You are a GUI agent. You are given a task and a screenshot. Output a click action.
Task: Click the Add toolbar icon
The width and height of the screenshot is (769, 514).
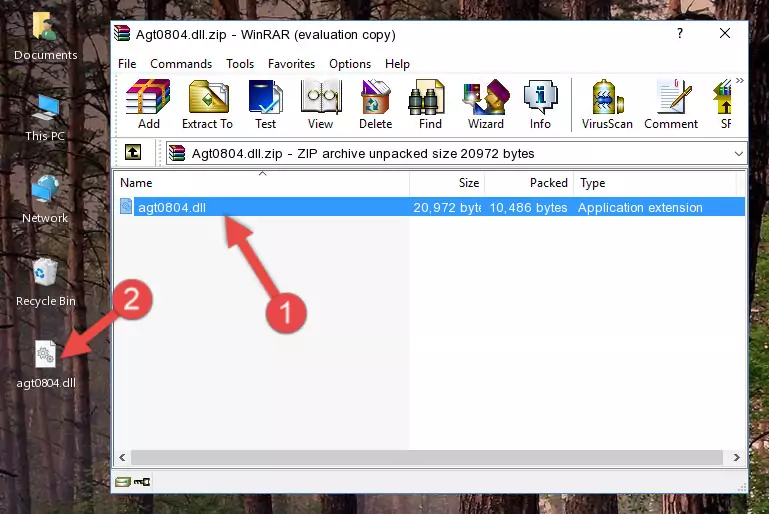point(148,104)
